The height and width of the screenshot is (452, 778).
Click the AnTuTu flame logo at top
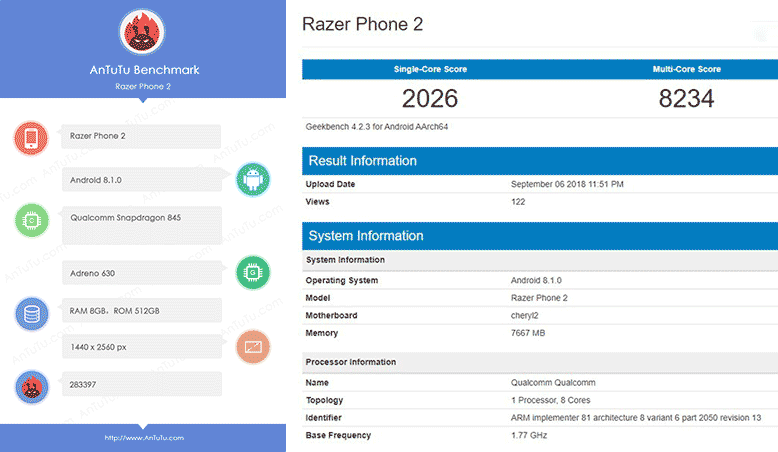(x=142, y=32)
